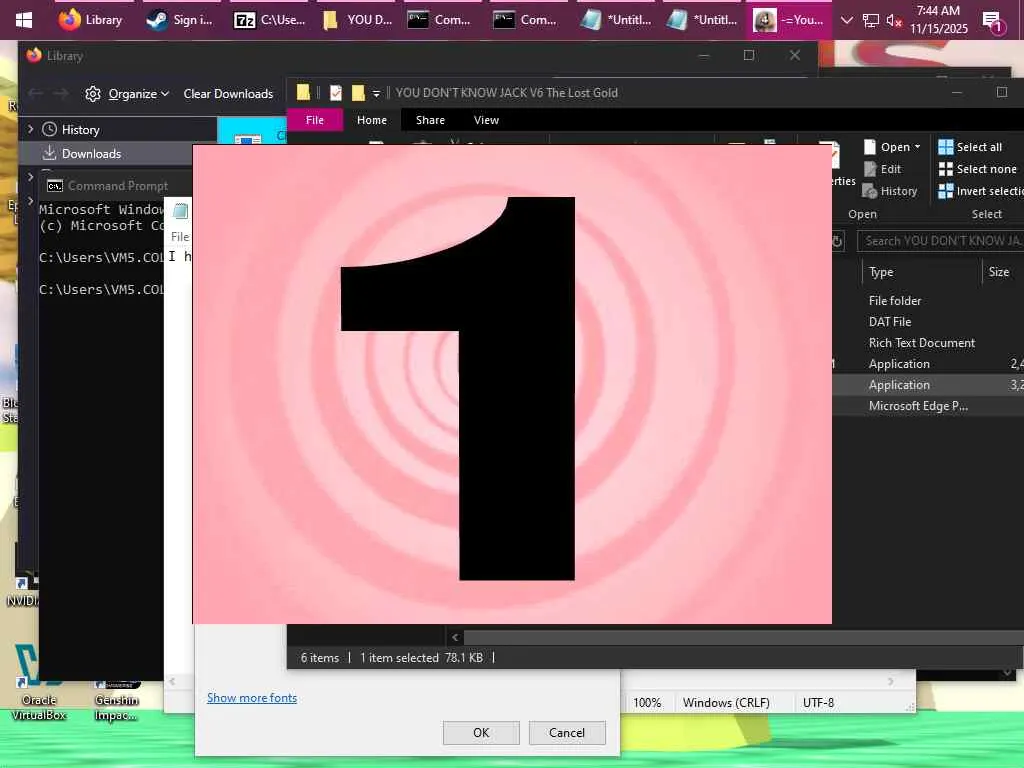Click the Downloads arrow icon in Library sidebar

48,153
